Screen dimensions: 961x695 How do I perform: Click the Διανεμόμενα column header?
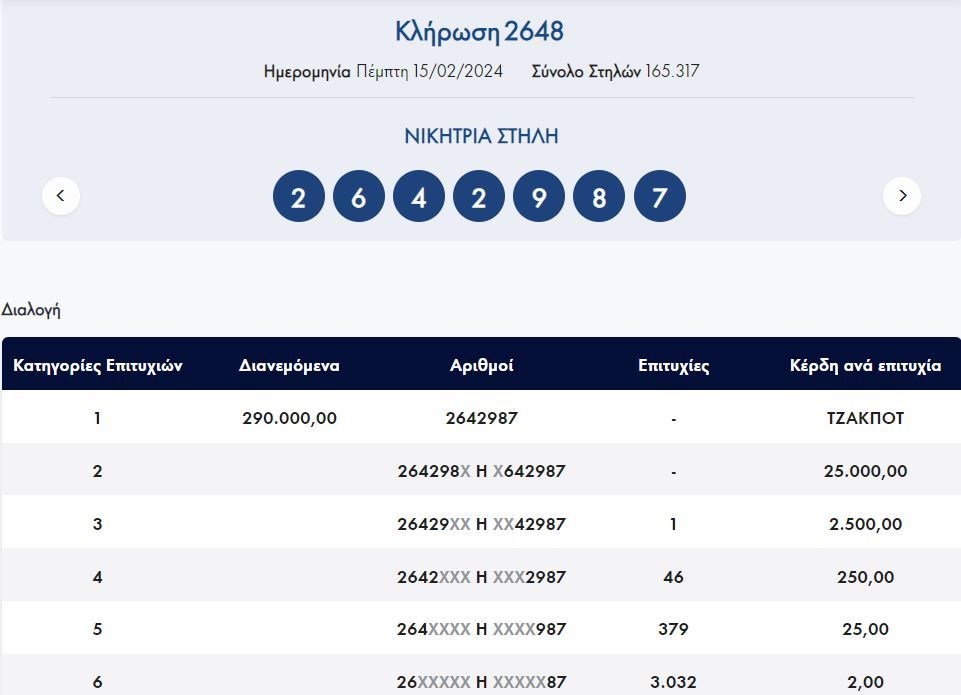click(289, 366)
